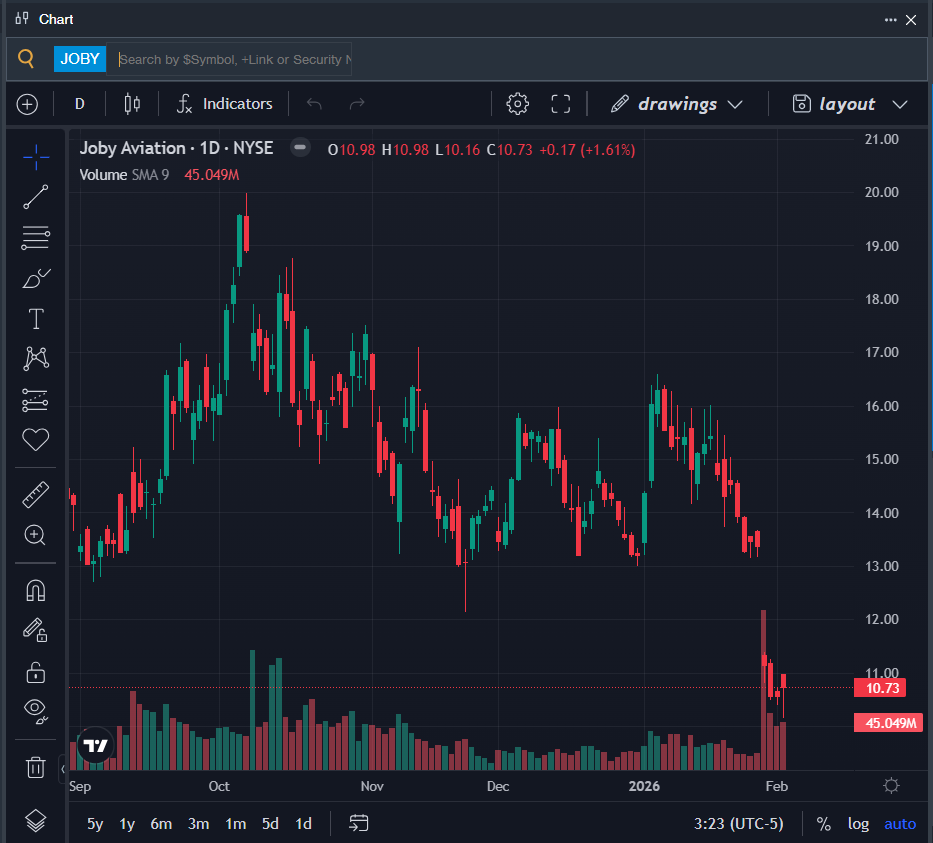The width and height of the screenshot is (933, 843).
Task: Hide all drawings with eye icon
Action: coord(36,710)
